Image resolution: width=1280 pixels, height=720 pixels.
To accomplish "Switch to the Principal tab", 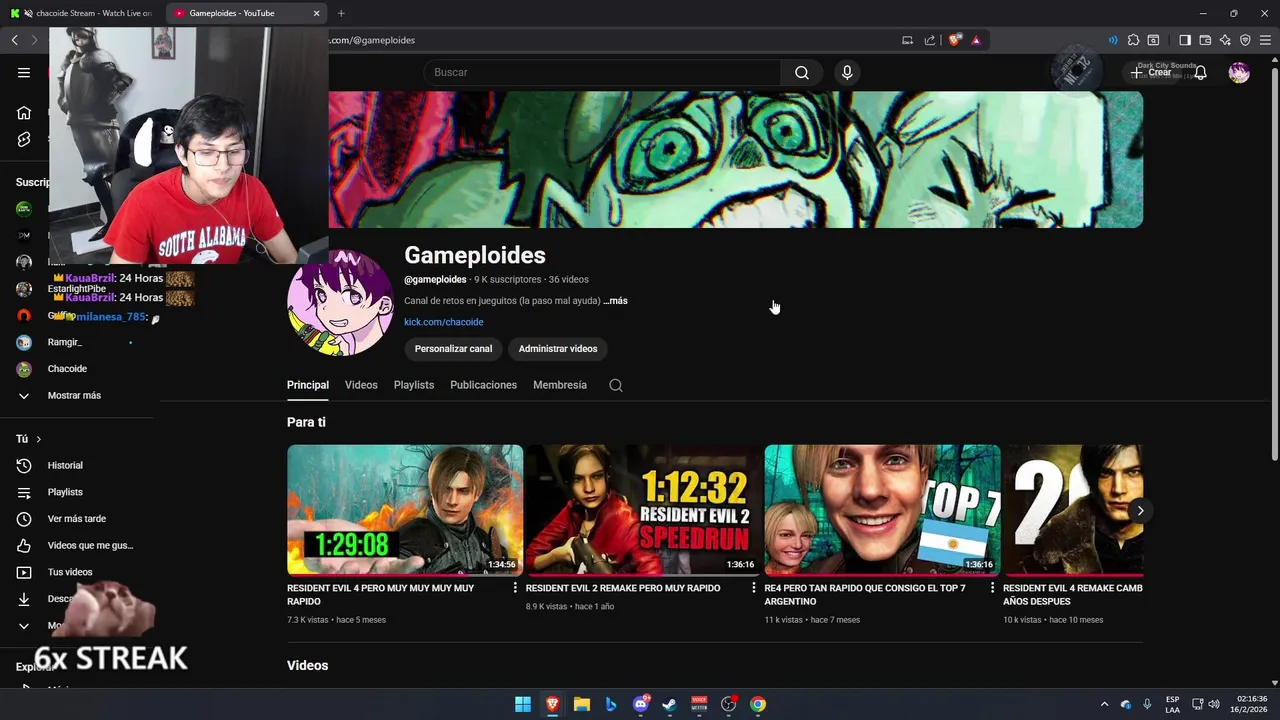I will click(308, 385).
